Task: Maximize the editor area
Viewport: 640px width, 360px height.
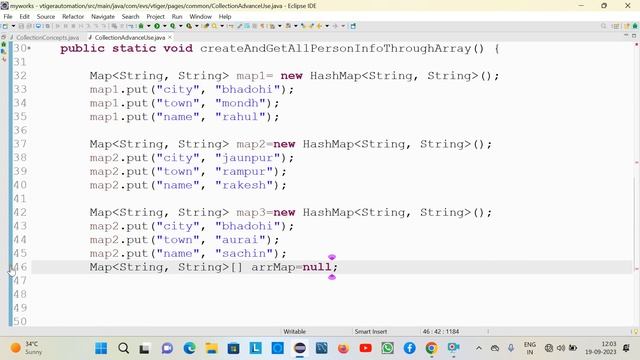Action: point(634,36)
